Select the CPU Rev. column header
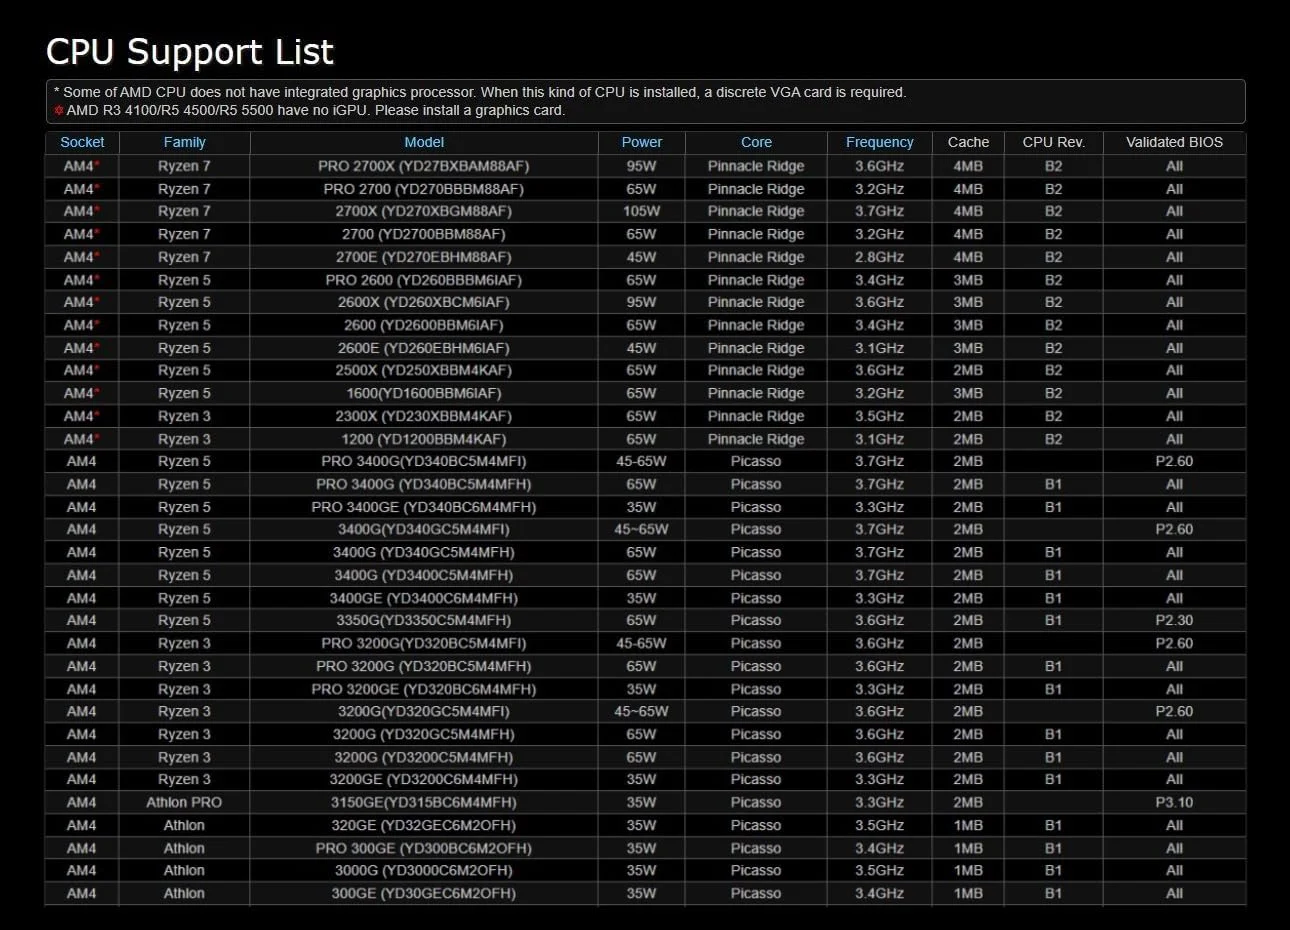This screenshot has height=930, width=1290. [1053, 142]
